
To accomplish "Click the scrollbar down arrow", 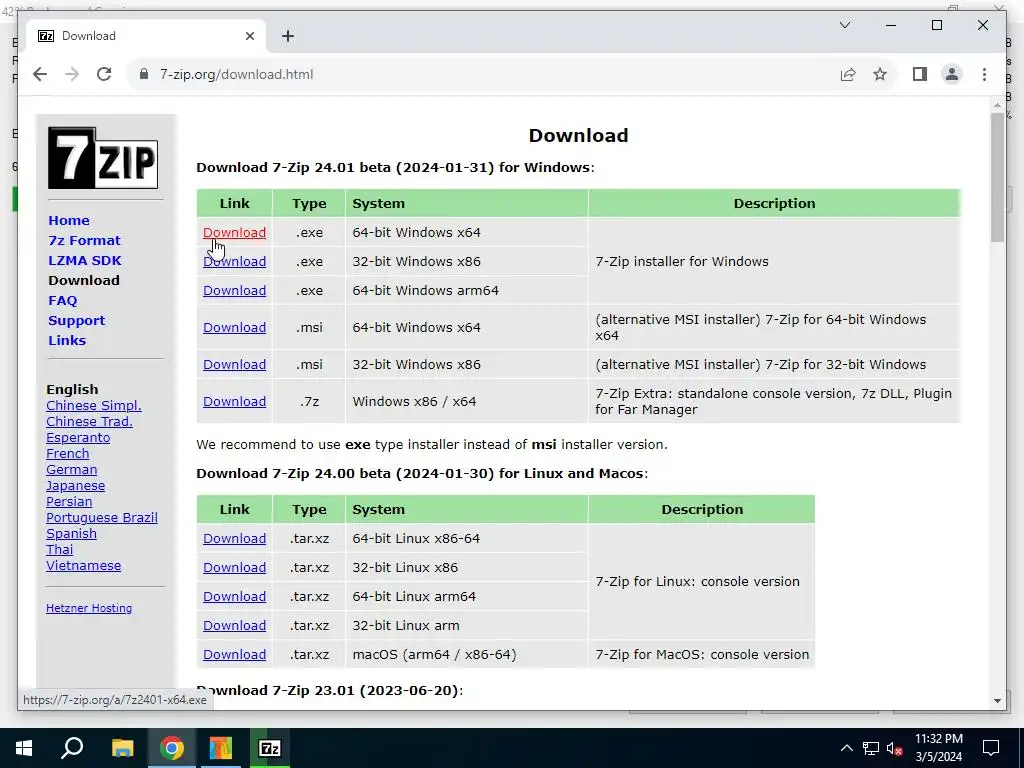I will [997, 701].
